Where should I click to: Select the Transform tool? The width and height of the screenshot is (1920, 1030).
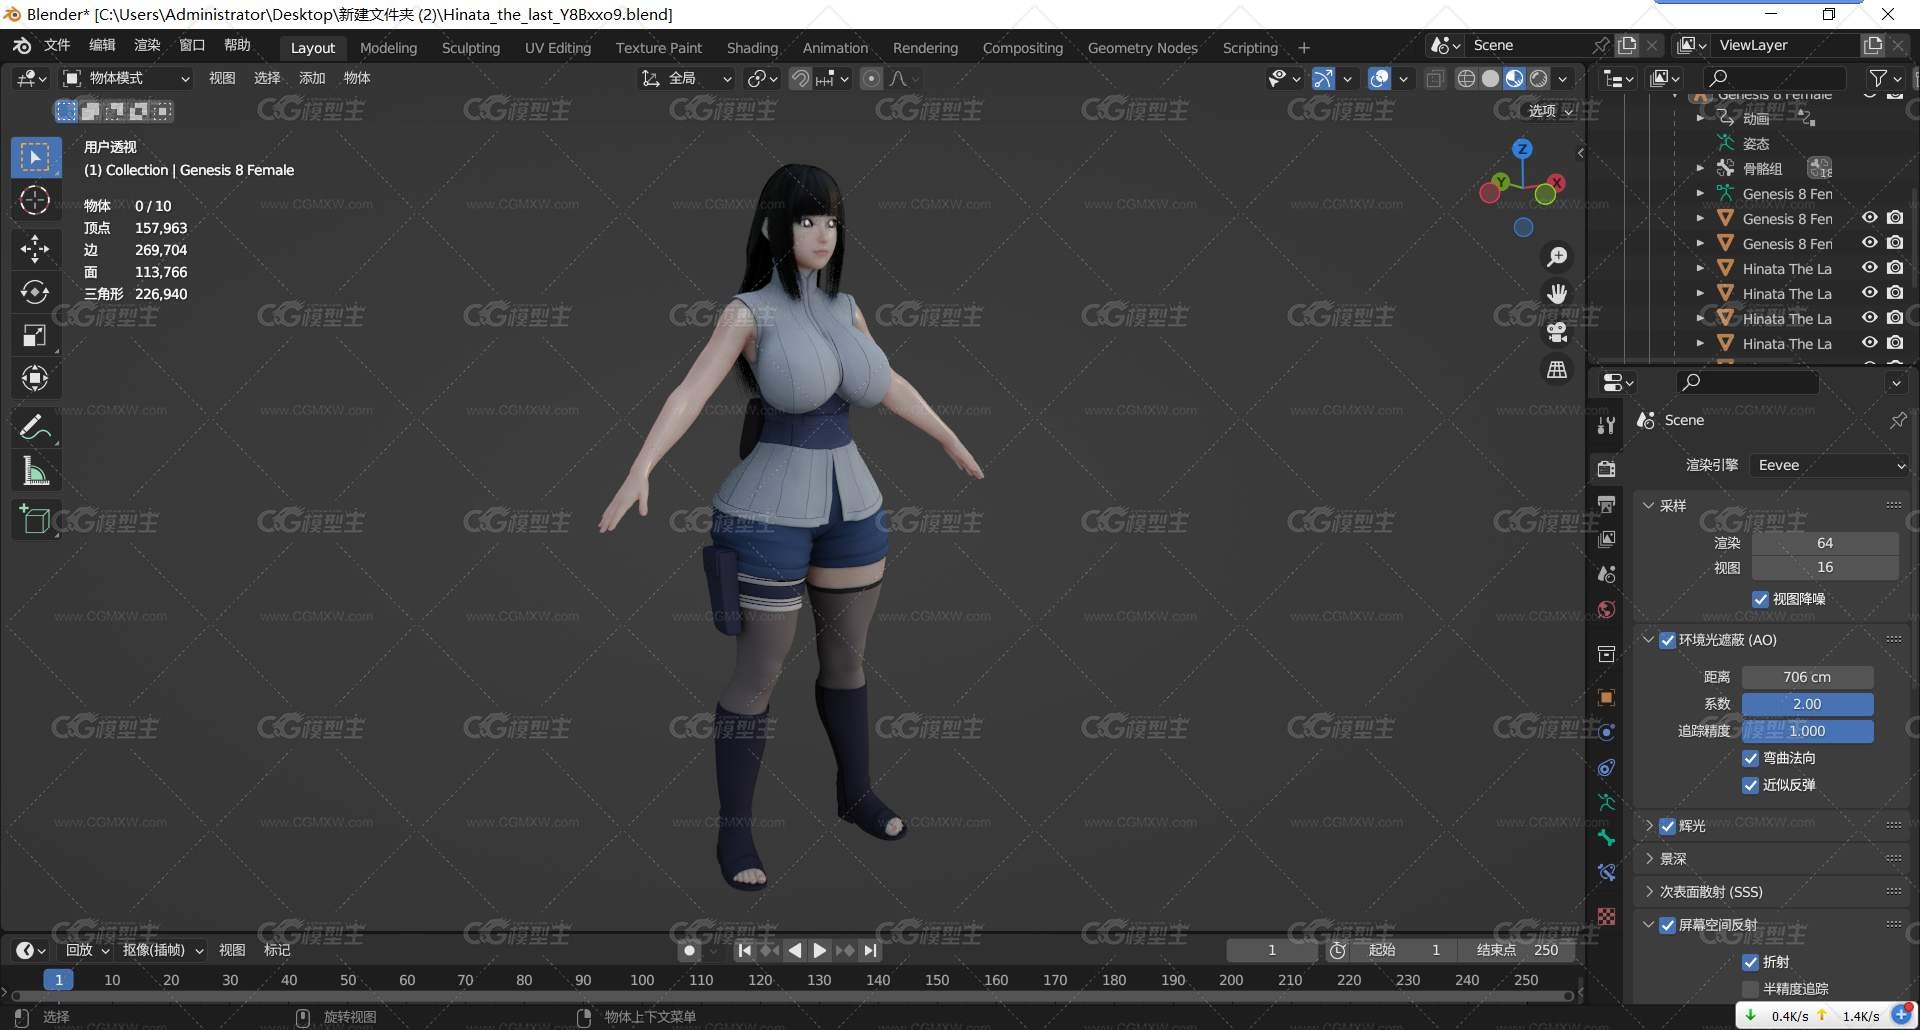tap(35, 378)
